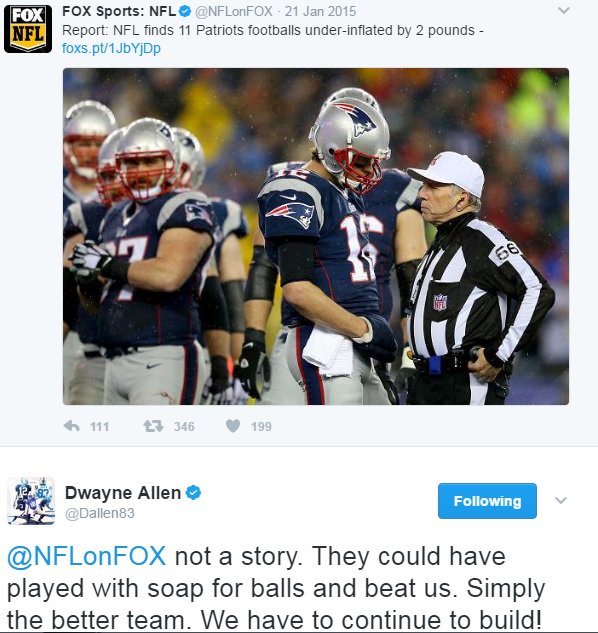
Task: Click FOX Sports verified badge
Action: pyautogui.click(x=185, y=11)
